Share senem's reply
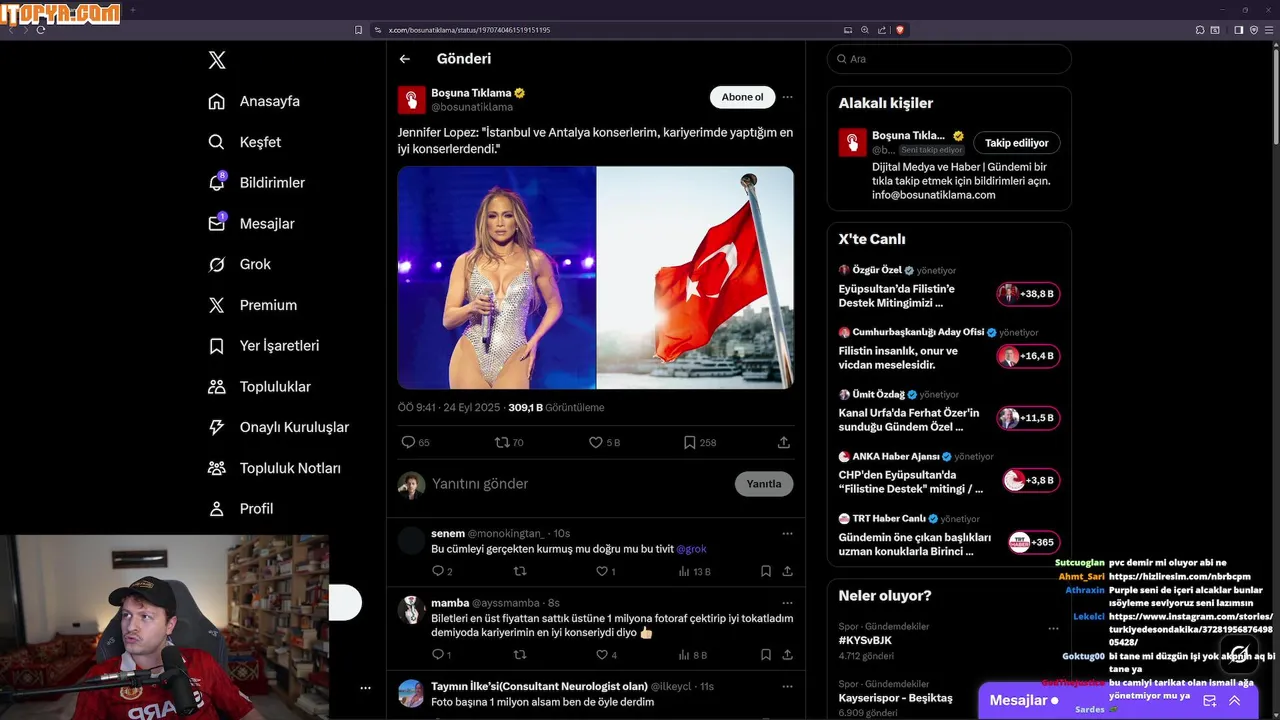 (787, 572)
